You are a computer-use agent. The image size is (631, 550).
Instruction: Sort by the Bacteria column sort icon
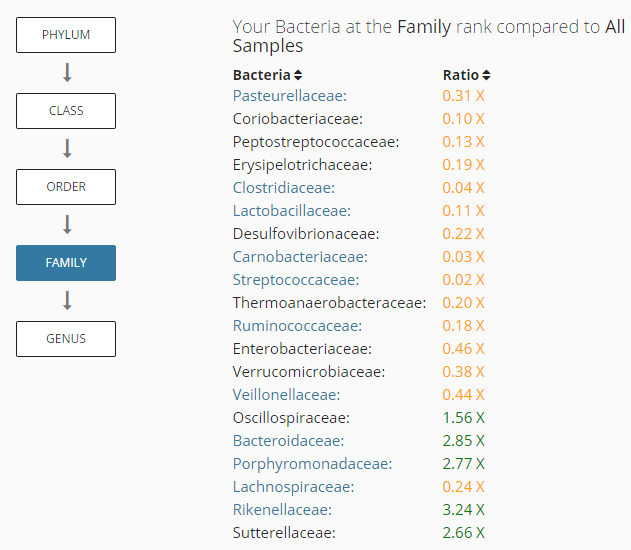[x=298, y=75]
